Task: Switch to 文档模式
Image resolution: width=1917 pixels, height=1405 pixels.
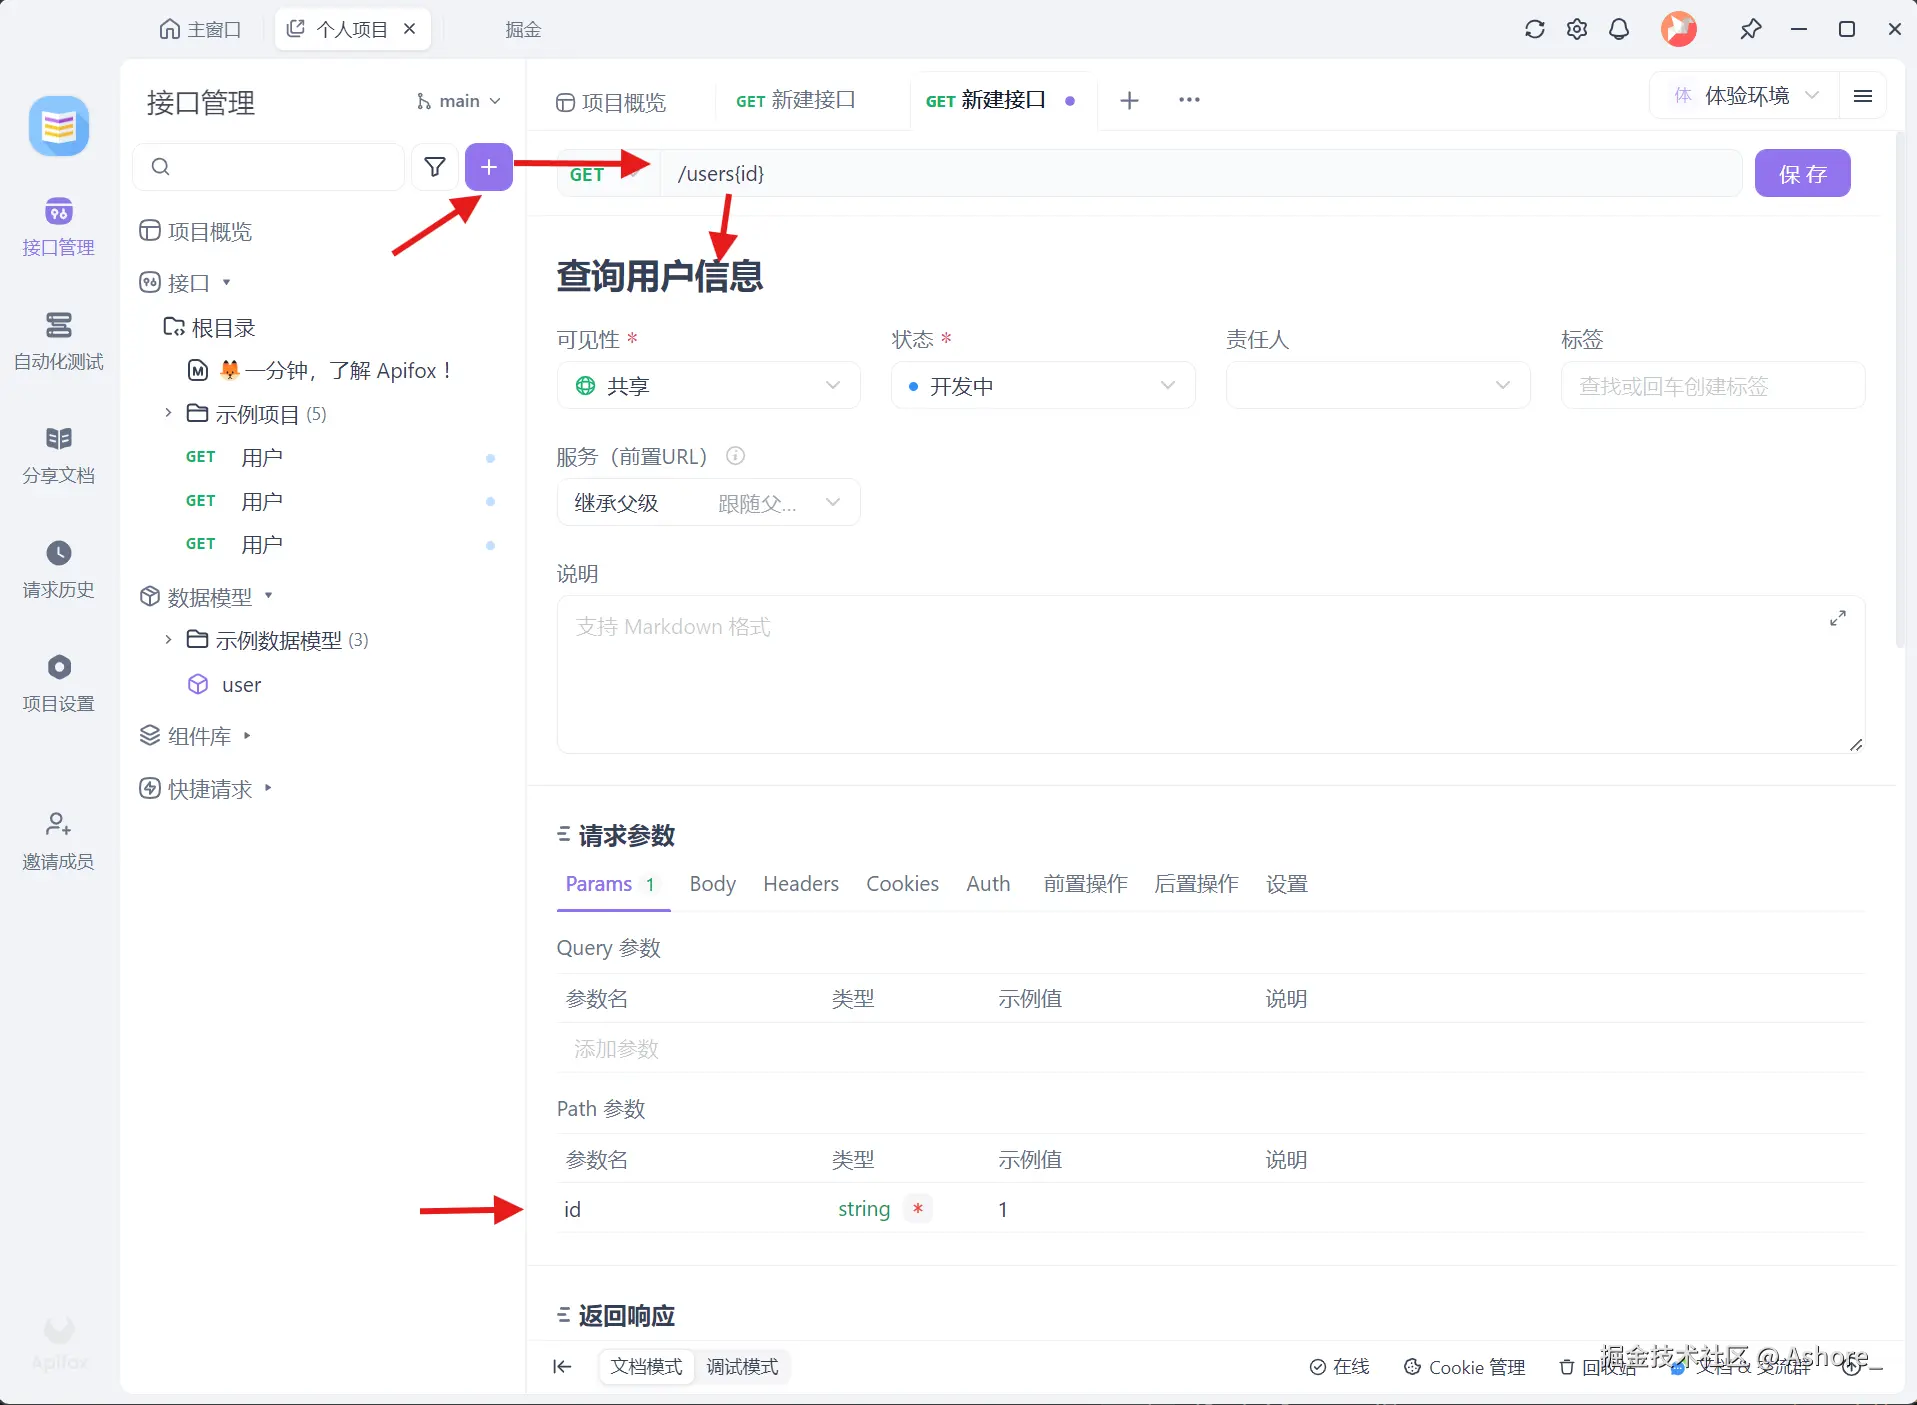Action: click(646, 1367)
